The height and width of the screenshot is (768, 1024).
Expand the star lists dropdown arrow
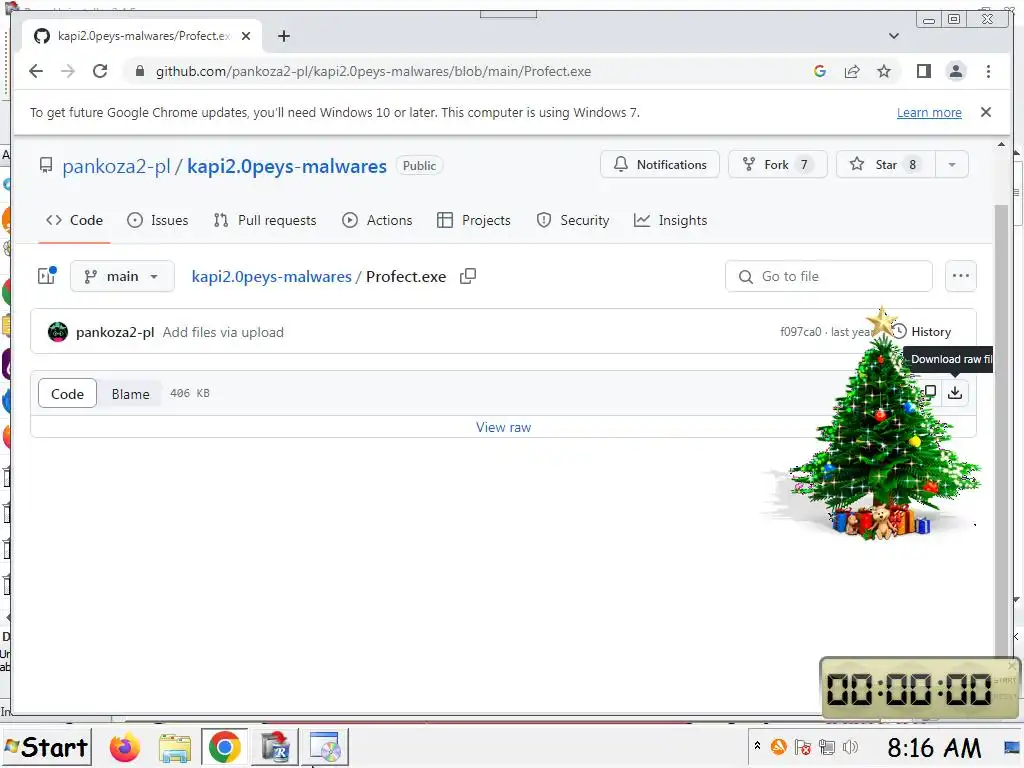pyautogui.click(x=952, y=165)
